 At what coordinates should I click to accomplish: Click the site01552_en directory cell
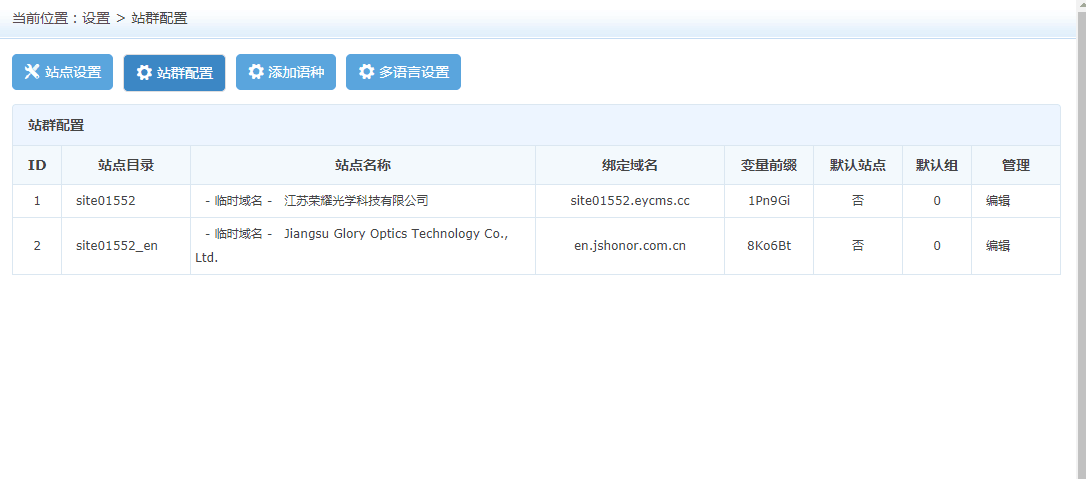tap(116, 246)
